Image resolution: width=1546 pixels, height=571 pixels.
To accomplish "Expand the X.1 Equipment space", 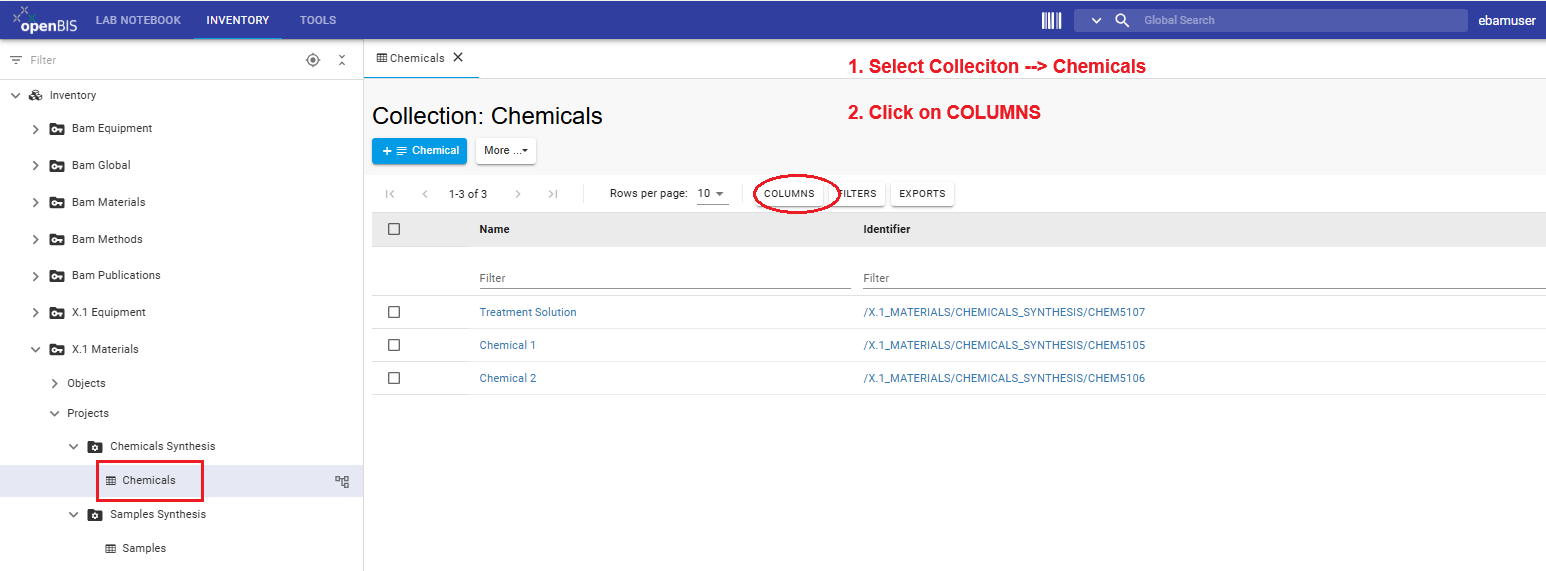I will (x=36, y=312).
